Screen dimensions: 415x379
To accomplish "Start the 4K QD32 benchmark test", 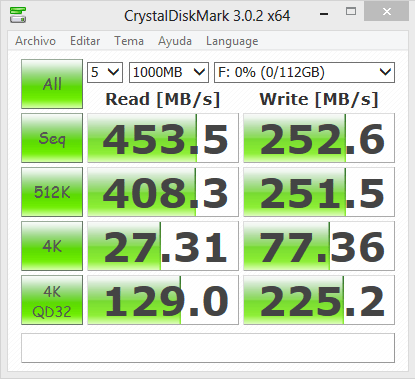I will 52,300.
